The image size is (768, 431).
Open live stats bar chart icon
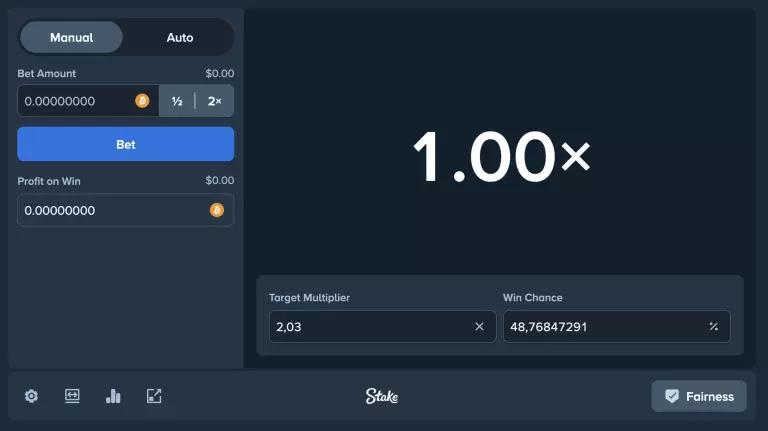[113, 396]
